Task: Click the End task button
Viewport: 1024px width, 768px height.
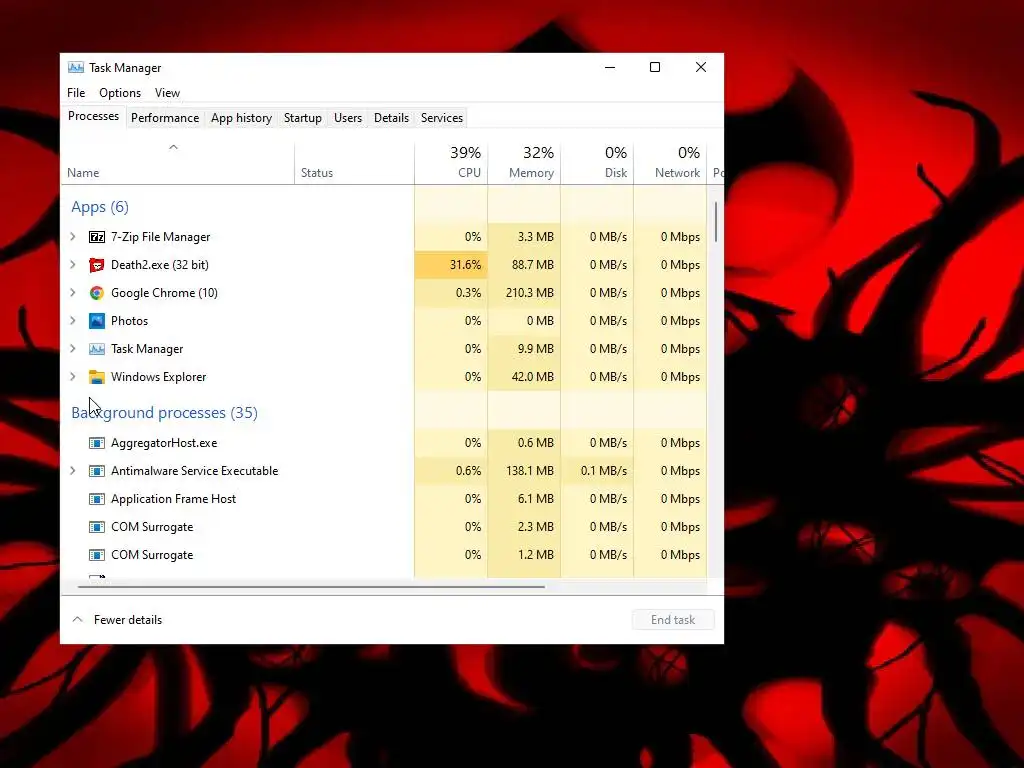Action: click(x=673, y=620)
